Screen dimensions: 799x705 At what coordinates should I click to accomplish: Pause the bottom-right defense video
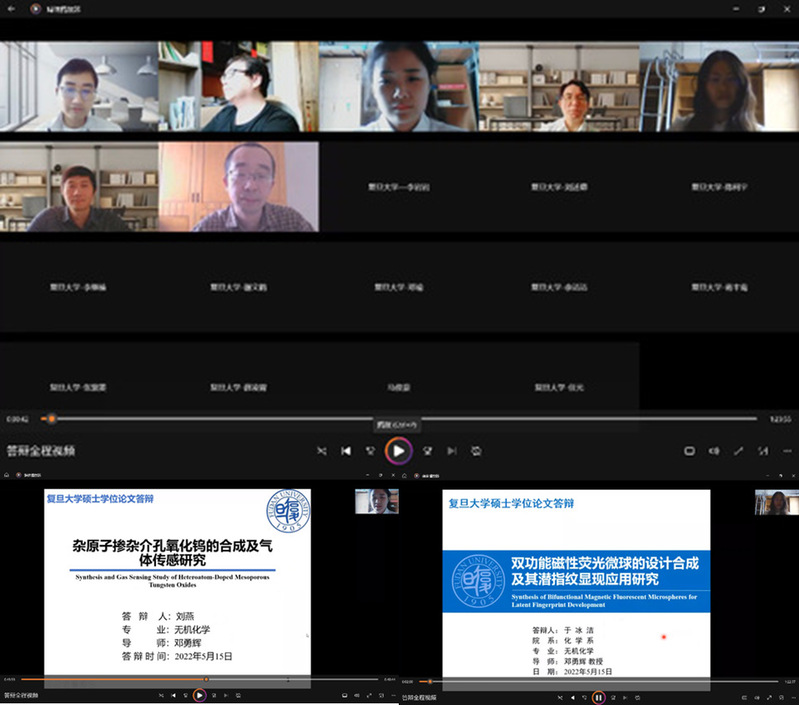coord(598,696)
